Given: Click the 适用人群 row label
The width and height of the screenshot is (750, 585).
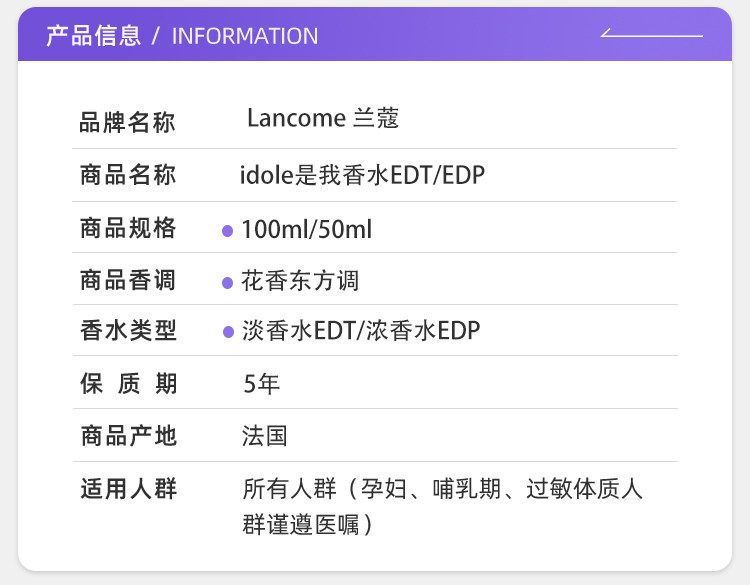Looking at the screenshot, I should [x=127, y=489].
